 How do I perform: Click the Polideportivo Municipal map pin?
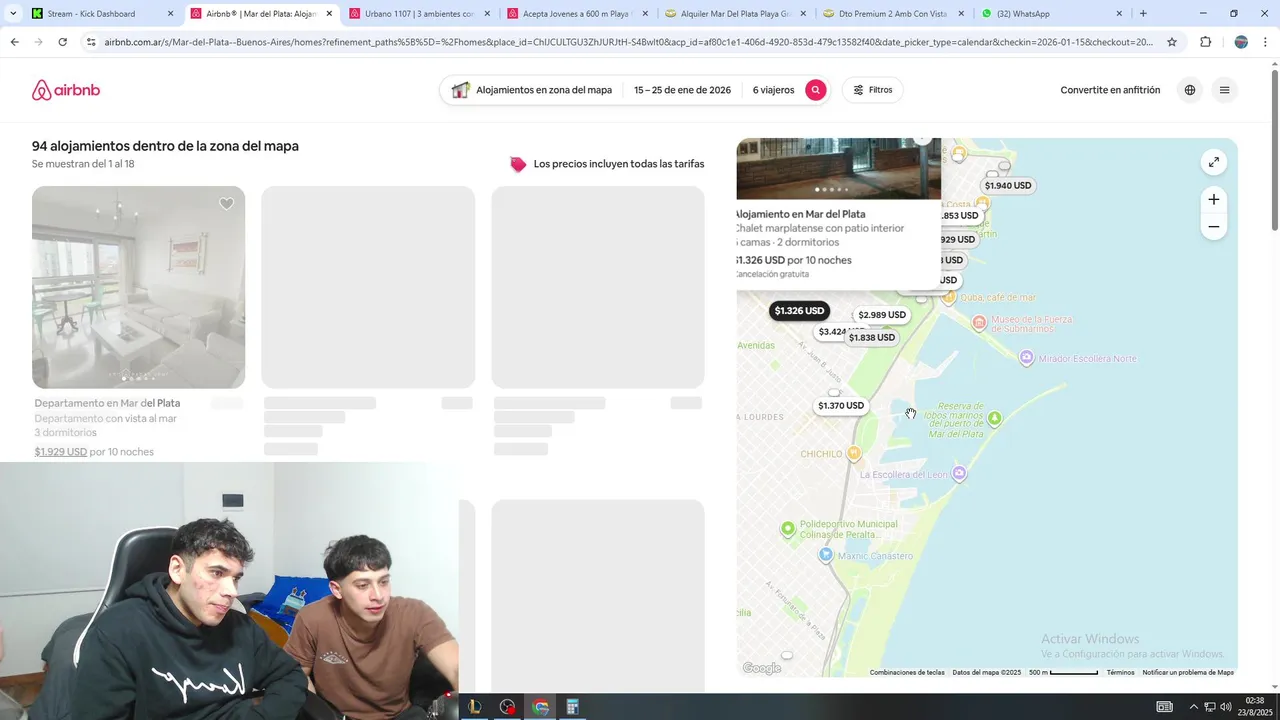pos(788,528)
